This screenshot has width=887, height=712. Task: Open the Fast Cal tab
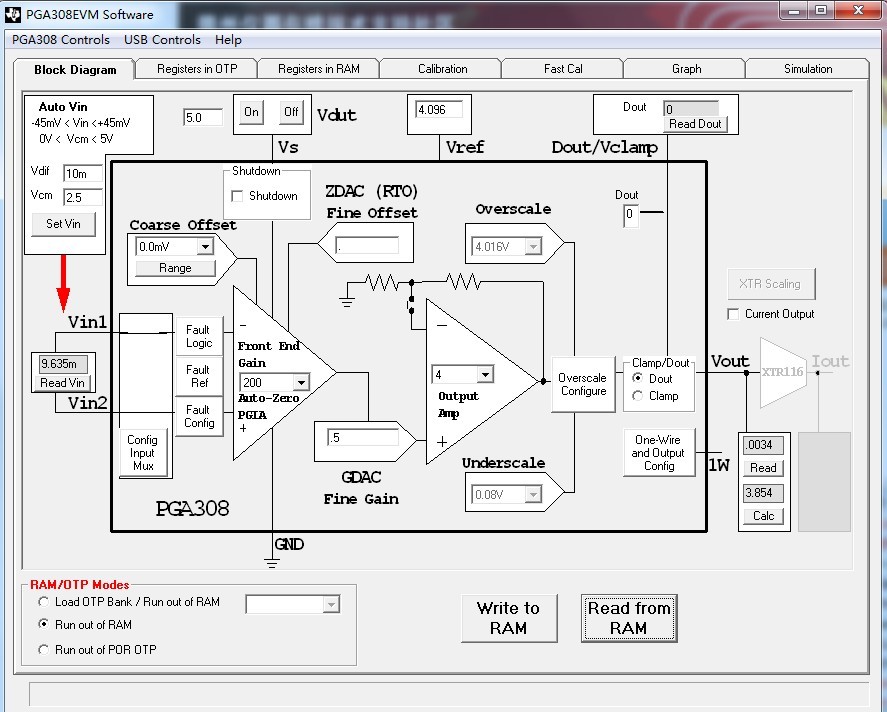(x=563, y=69)
